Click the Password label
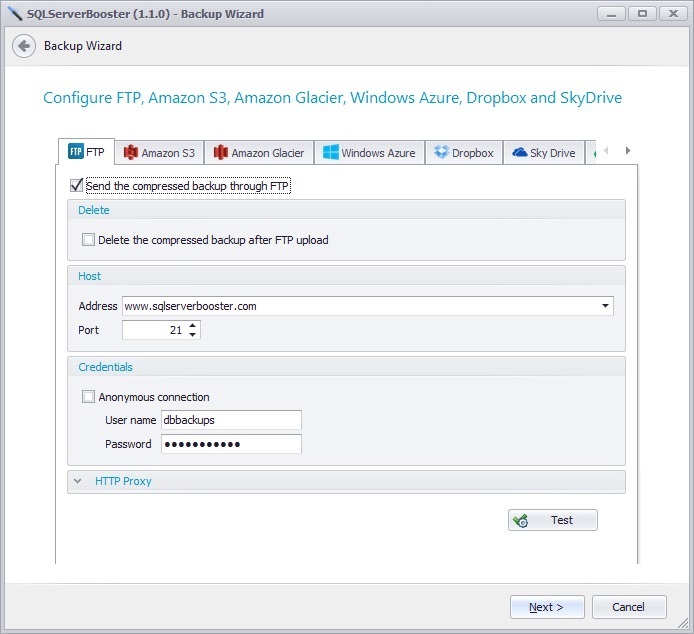The width and height of the screenshot is (694, 634). coord(128,444)
